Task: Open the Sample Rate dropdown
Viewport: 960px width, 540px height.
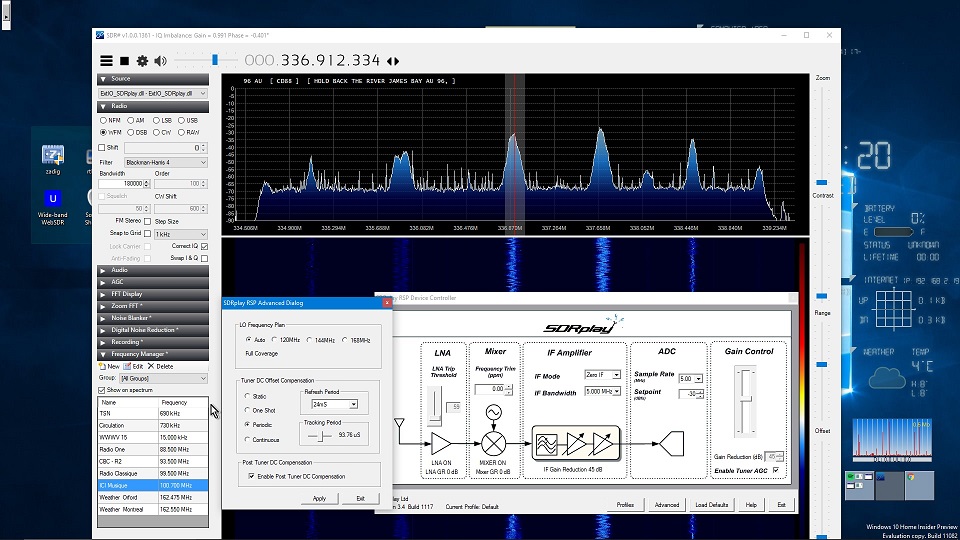Action: click(690, 379)
